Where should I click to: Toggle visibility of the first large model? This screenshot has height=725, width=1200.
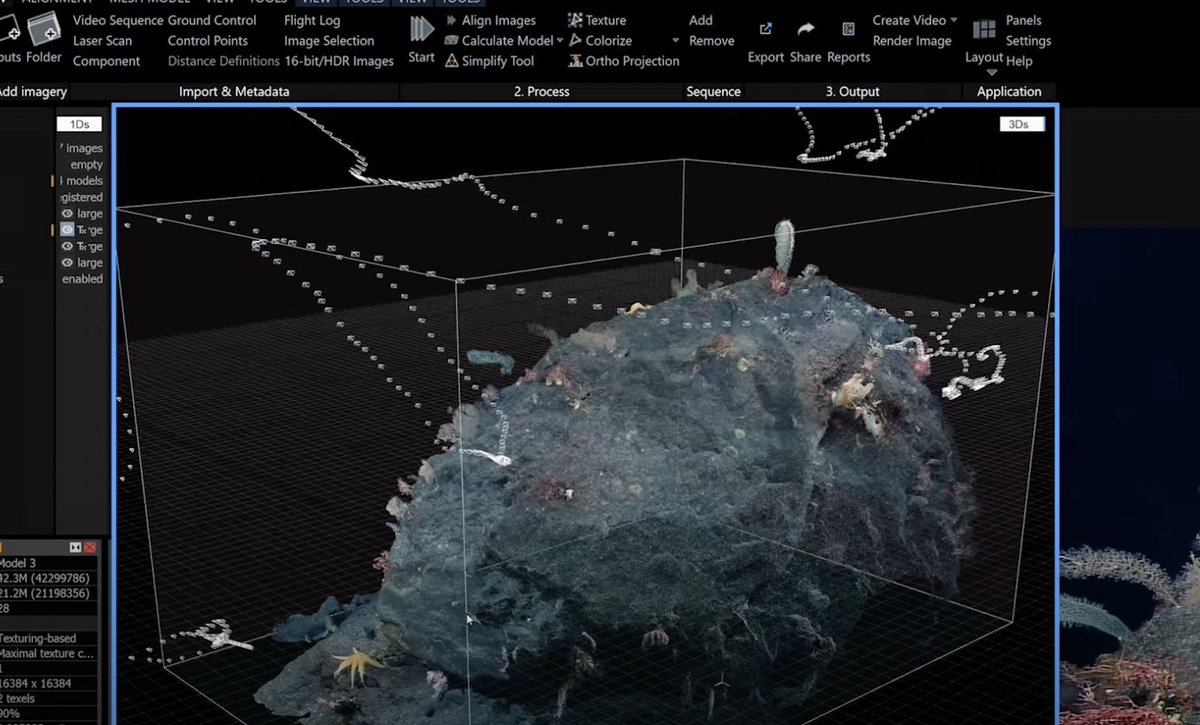[67, 214]
